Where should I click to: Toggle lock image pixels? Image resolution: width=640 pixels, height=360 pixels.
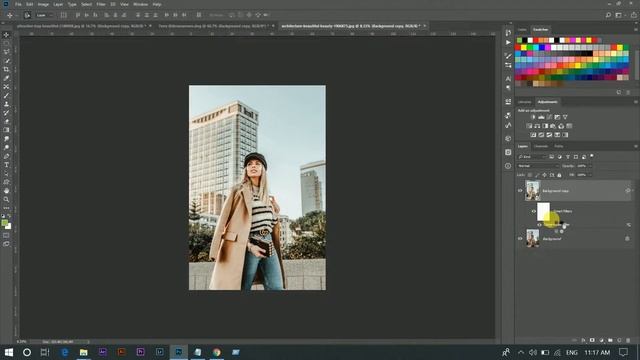click(537, 175)
